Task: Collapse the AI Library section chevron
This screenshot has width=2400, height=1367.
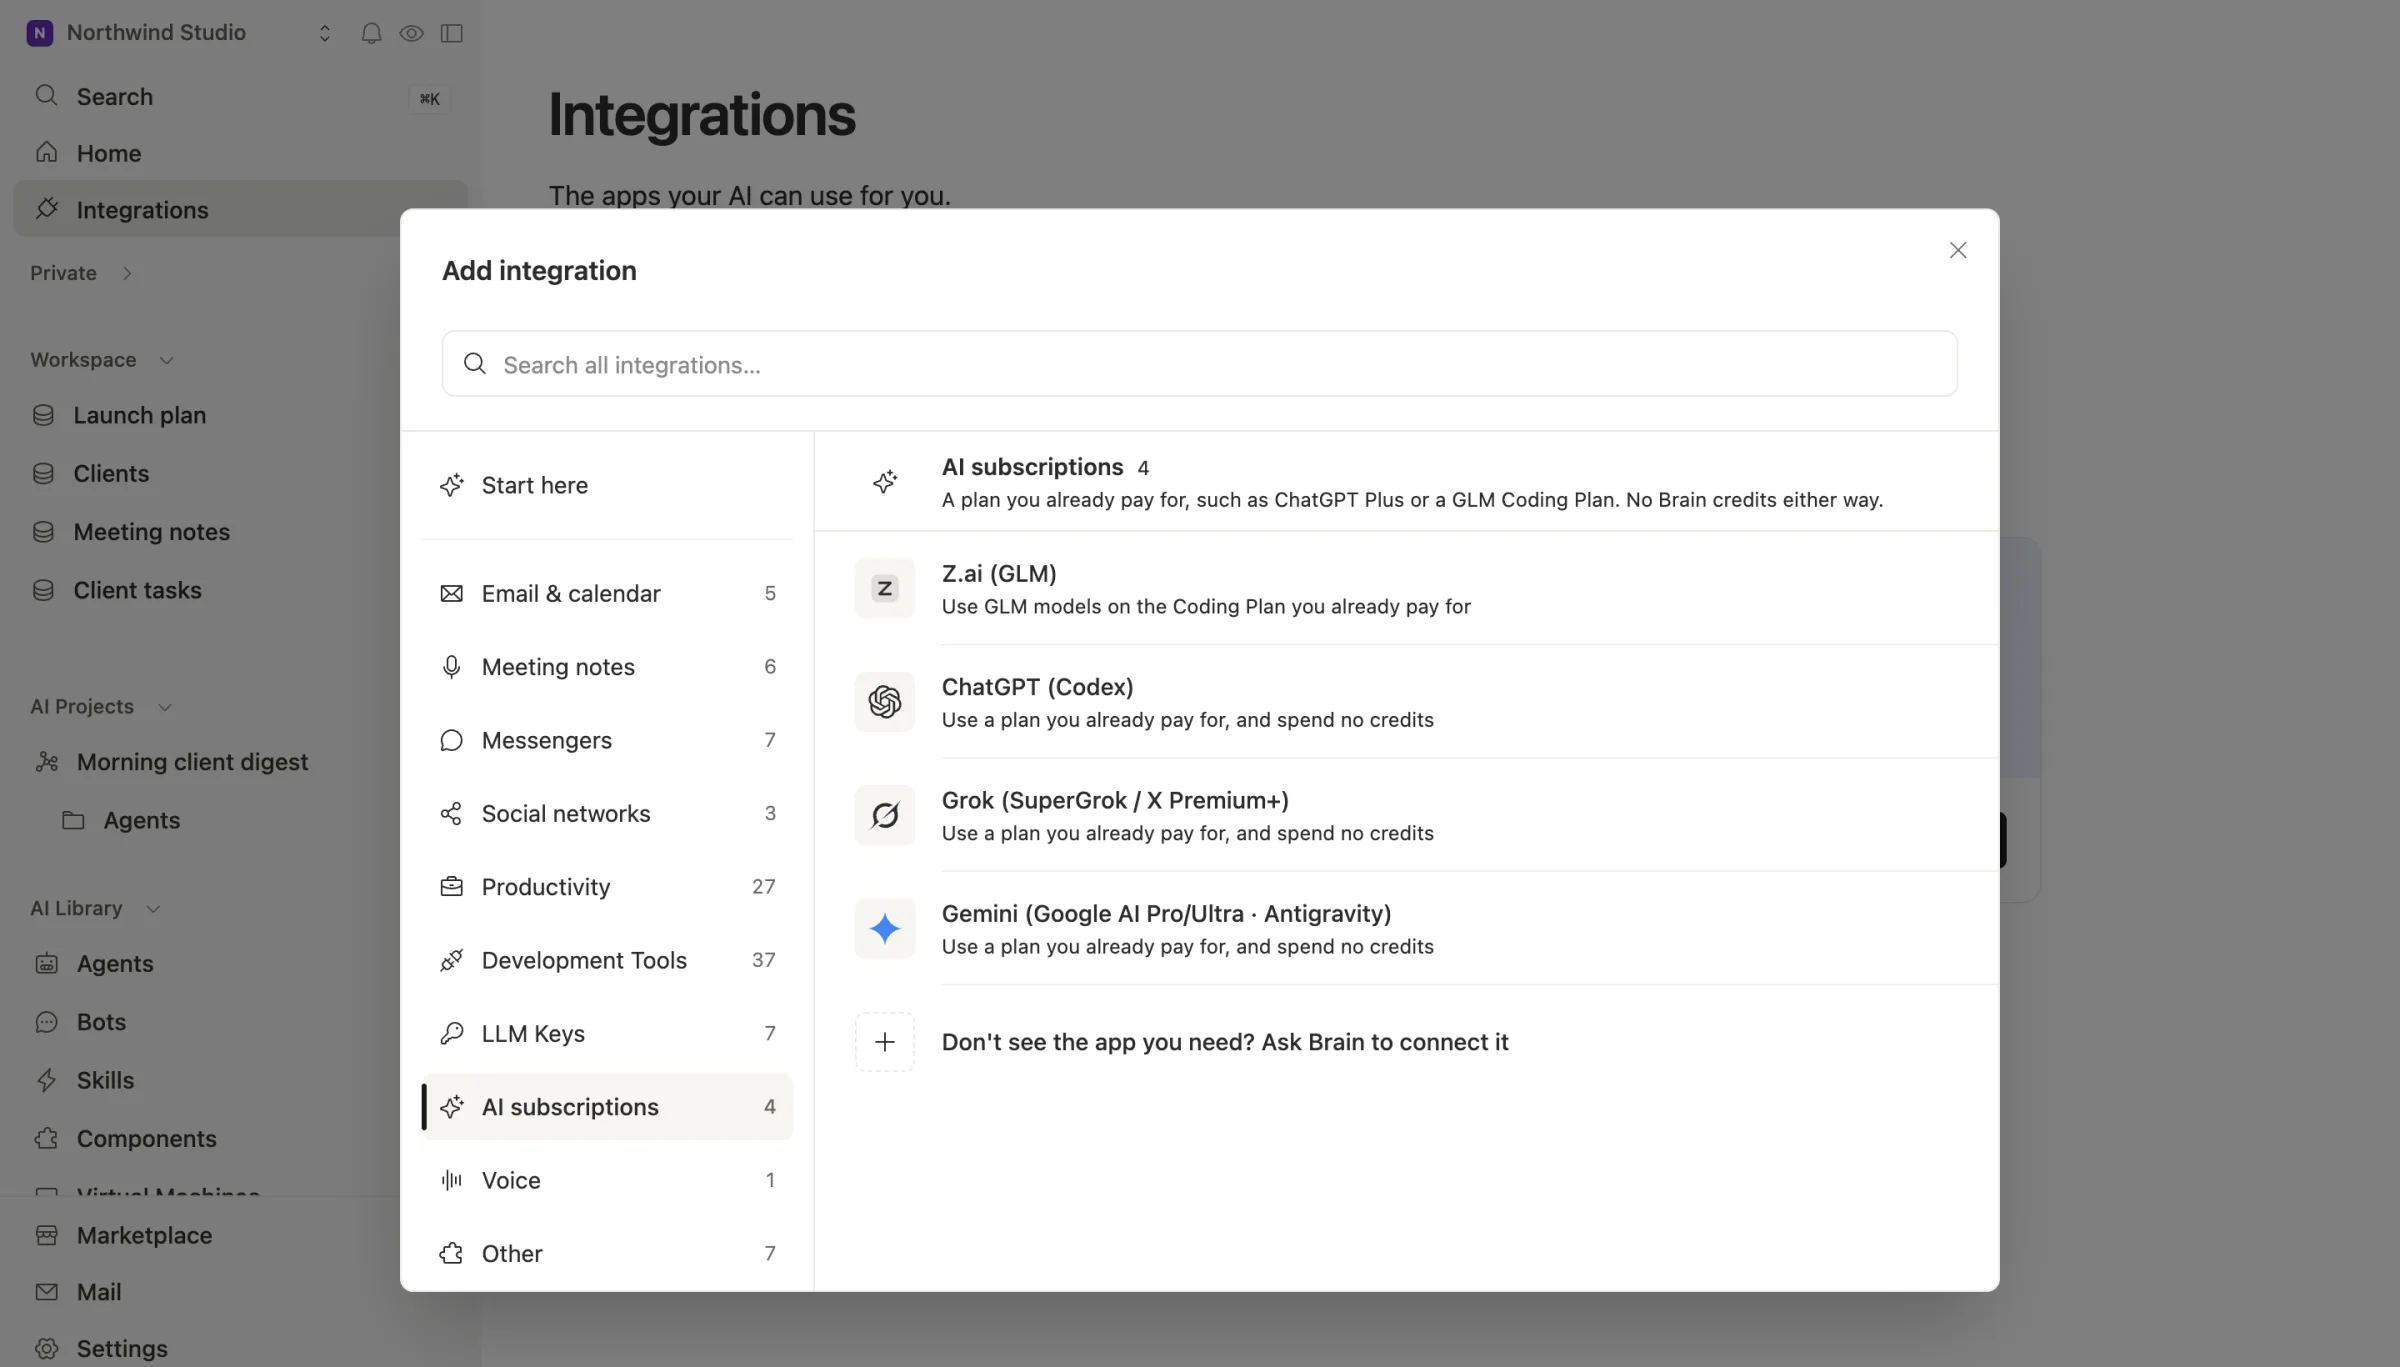Action: 153,909
